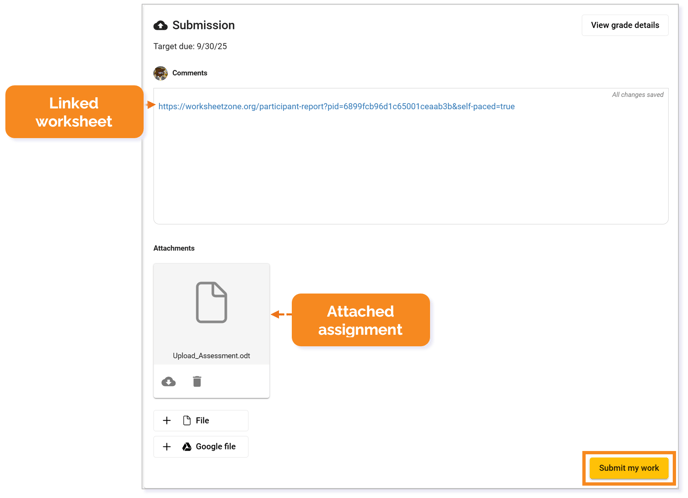Viewport: 688px width, 498px height.
Task: Submit my work with the yellow button
Action: pyautogui.click(x=629, y=468)
